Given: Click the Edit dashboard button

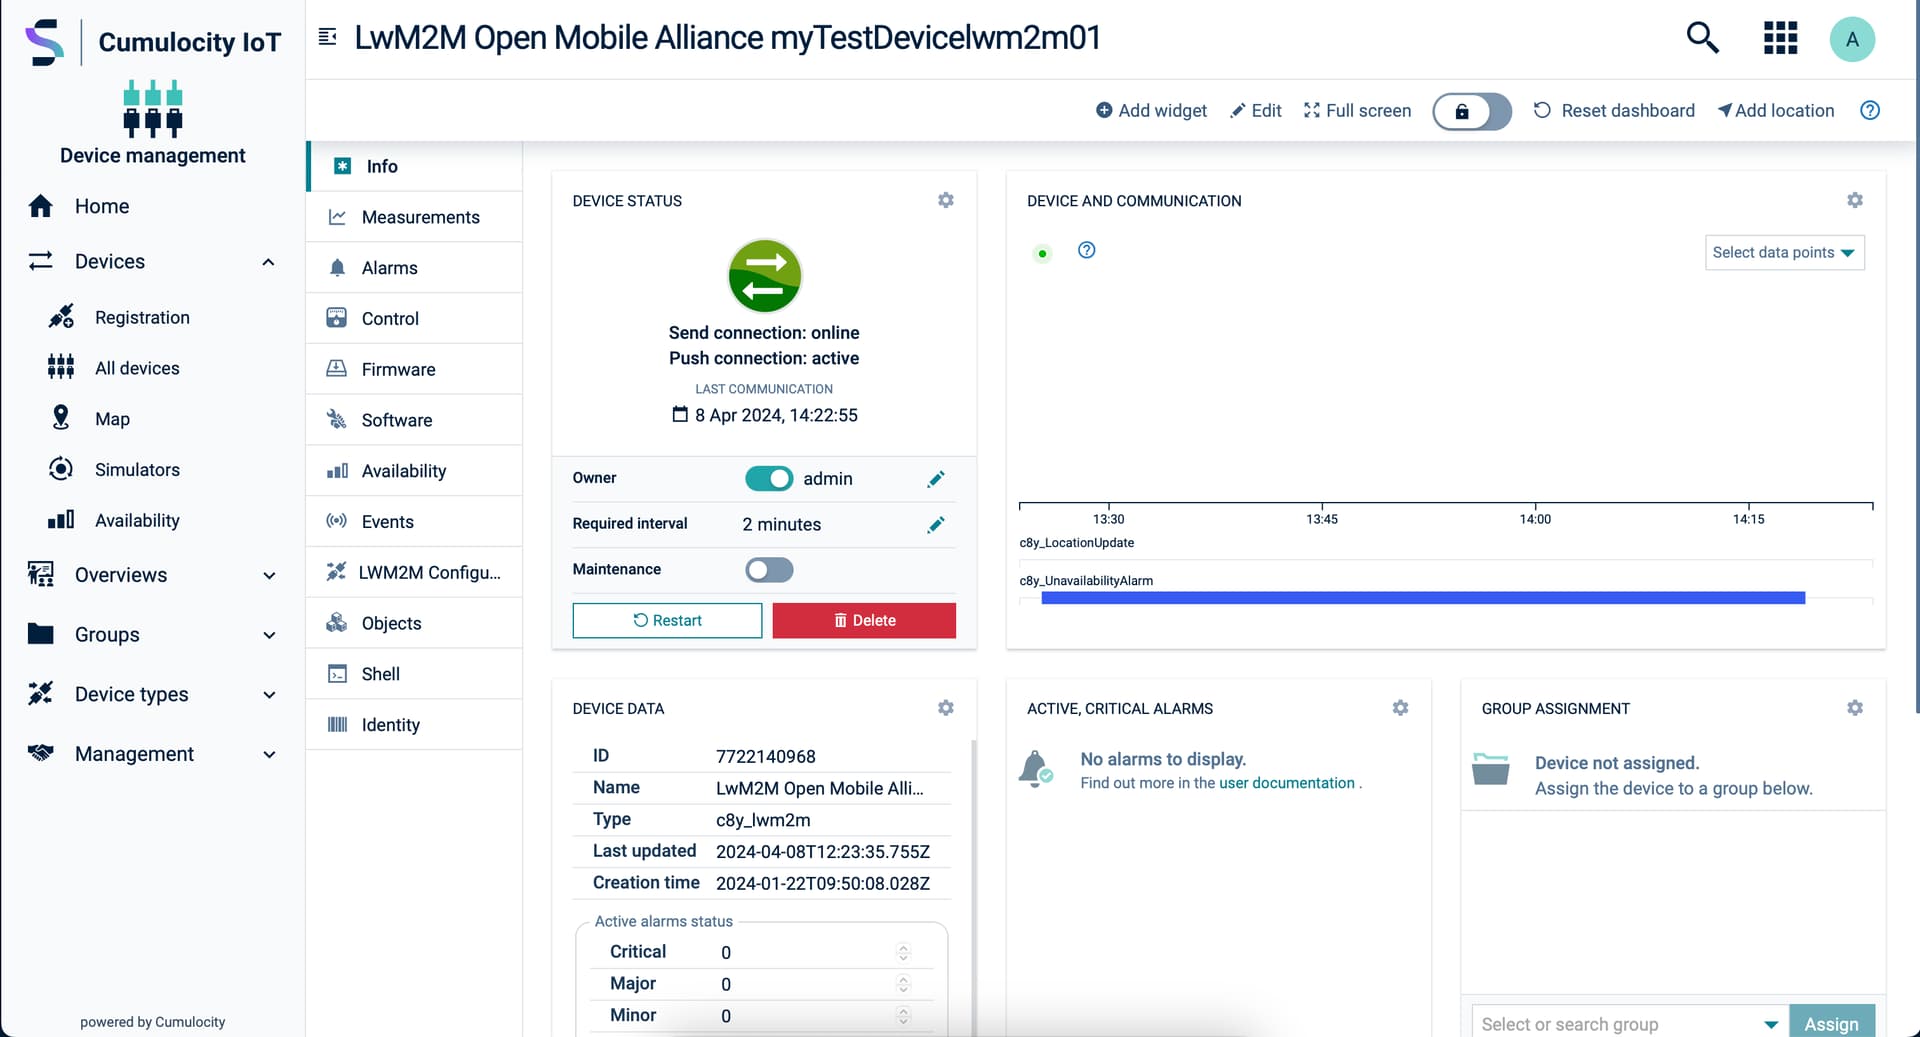Looking at the screenshot, I should pos(1256,111).
